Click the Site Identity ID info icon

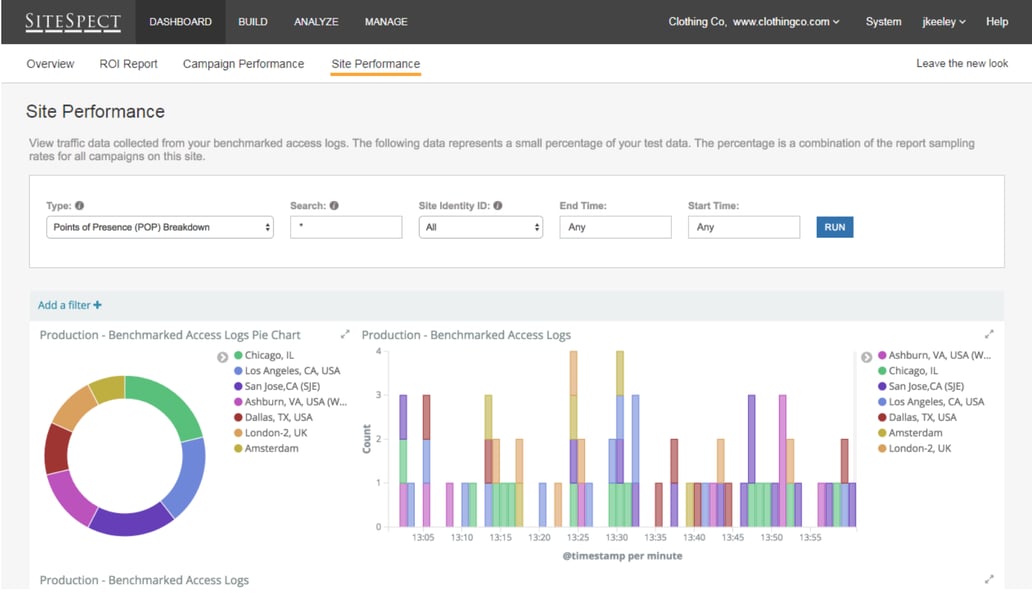point(498,206)
